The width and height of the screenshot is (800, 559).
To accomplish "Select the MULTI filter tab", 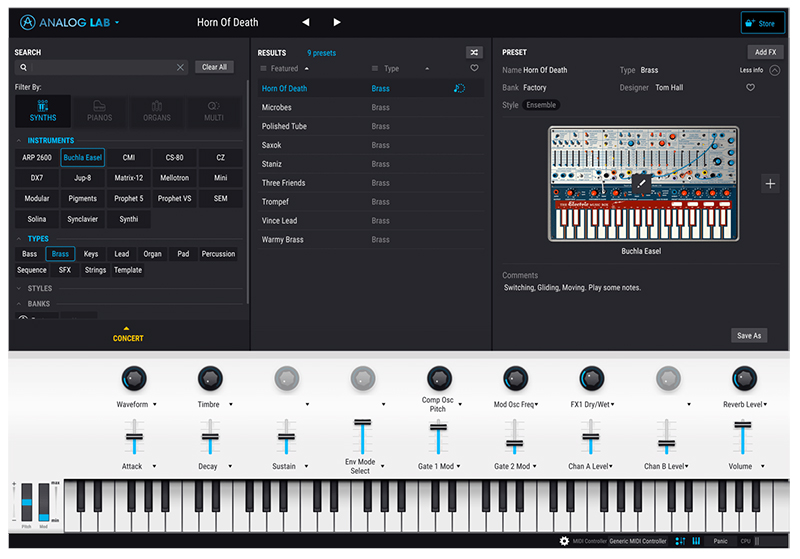I will 214,111.
